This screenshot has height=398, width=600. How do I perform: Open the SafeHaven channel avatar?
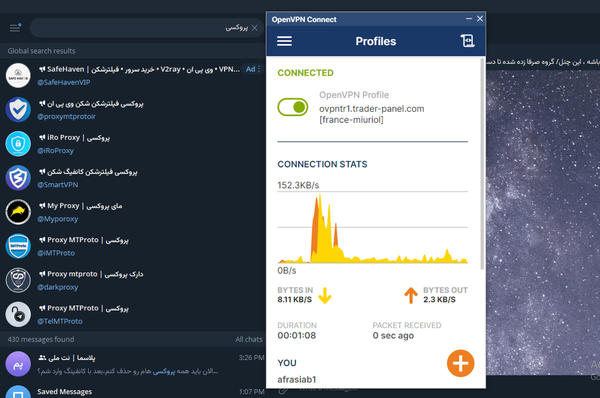coord(18,75)
